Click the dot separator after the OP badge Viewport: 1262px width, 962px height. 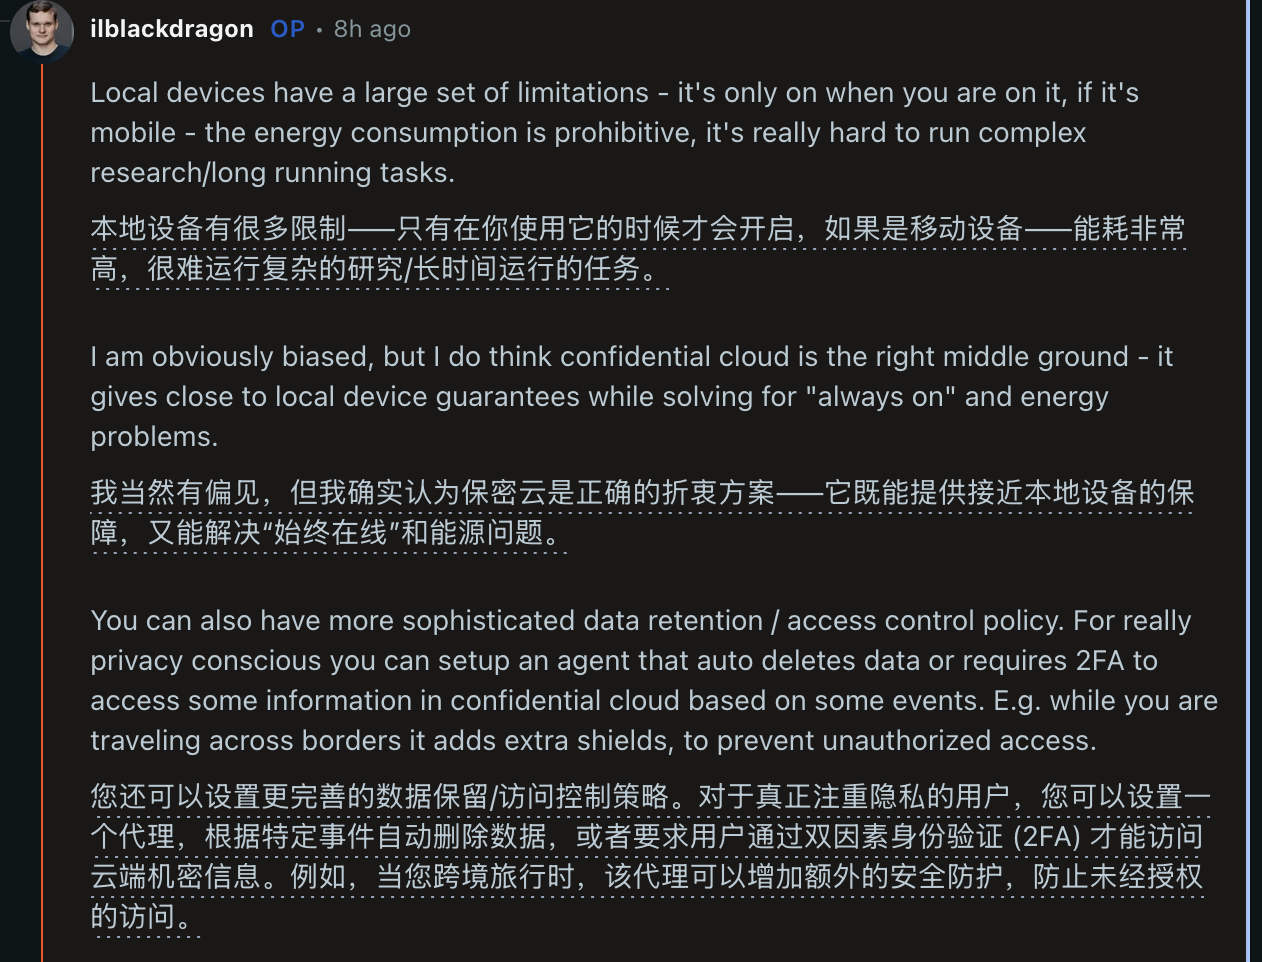click(x=318, y=28)
